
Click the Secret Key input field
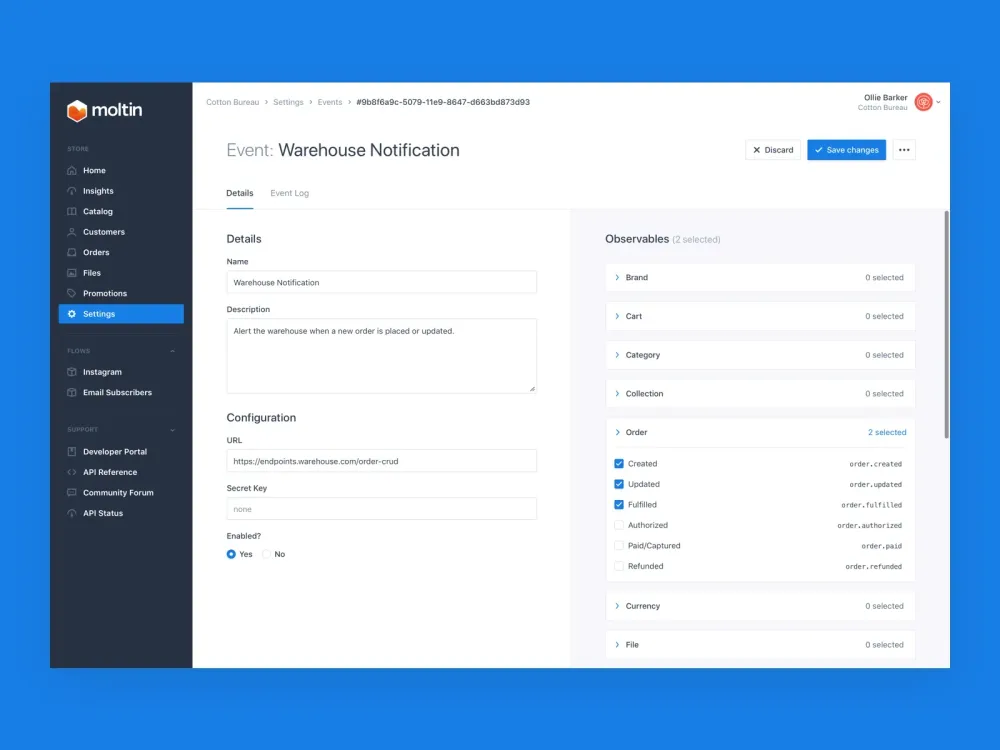click(381, 509)
